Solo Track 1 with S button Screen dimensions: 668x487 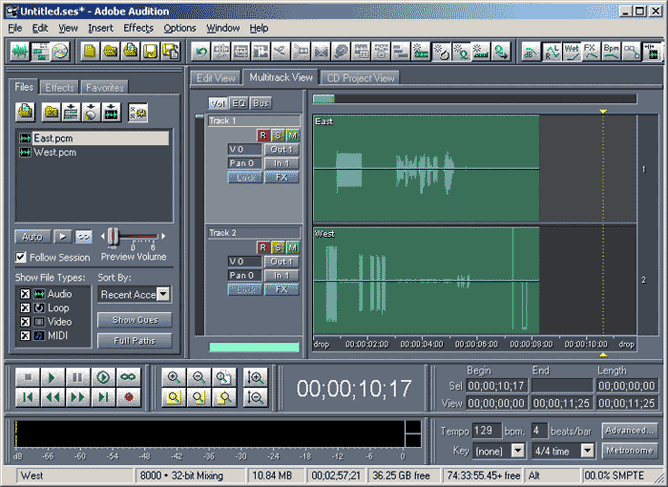(x=278, y=135)
